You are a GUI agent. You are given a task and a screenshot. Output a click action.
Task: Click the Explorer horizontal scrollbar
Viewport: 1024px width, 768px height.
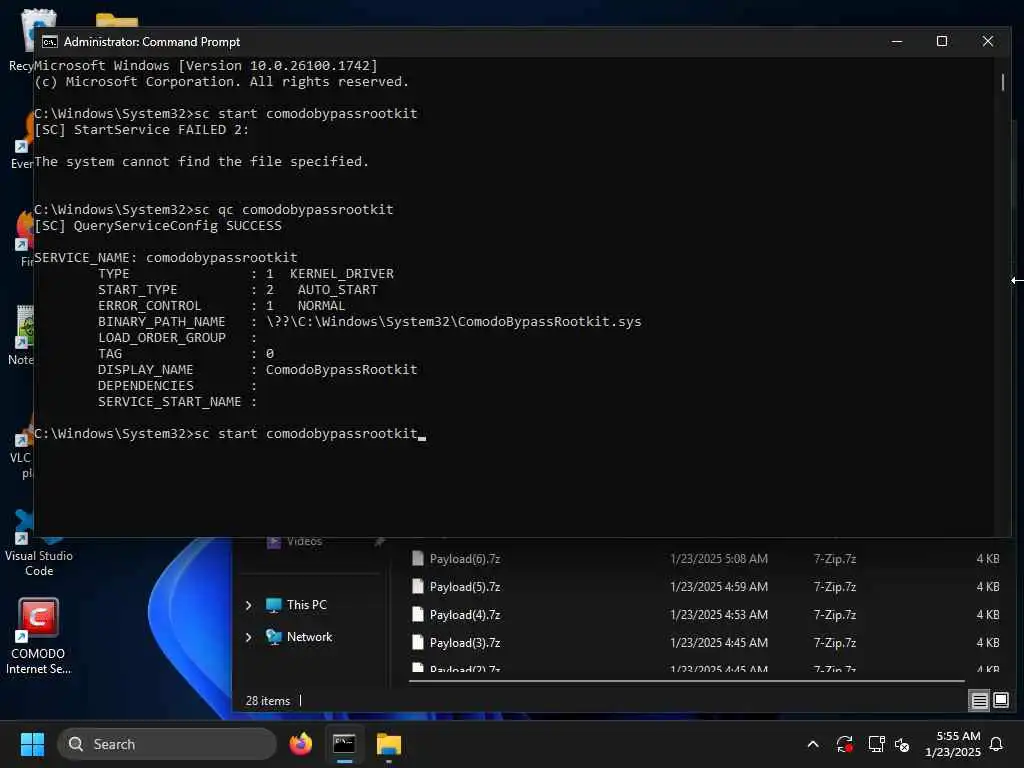(686, 681)
